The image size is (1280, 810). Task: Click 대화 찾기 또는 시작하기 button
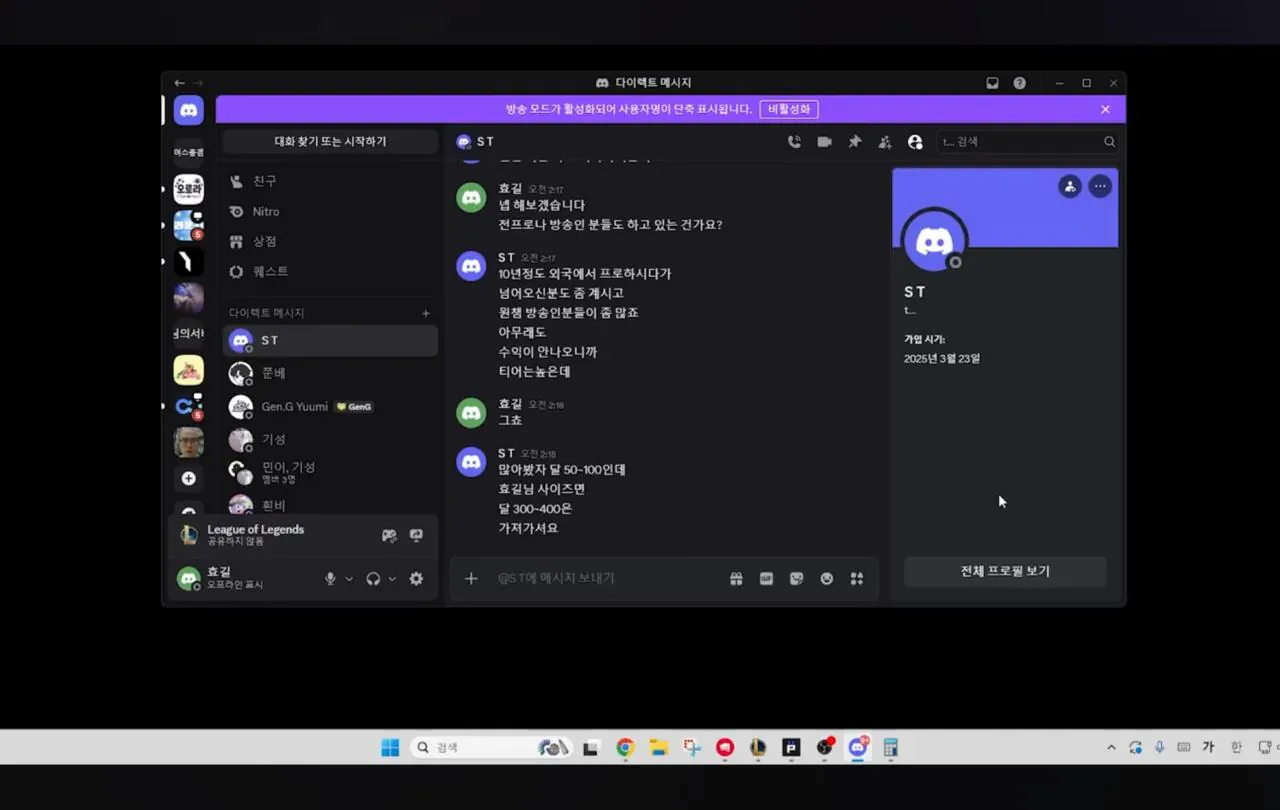tap(330, 141)
